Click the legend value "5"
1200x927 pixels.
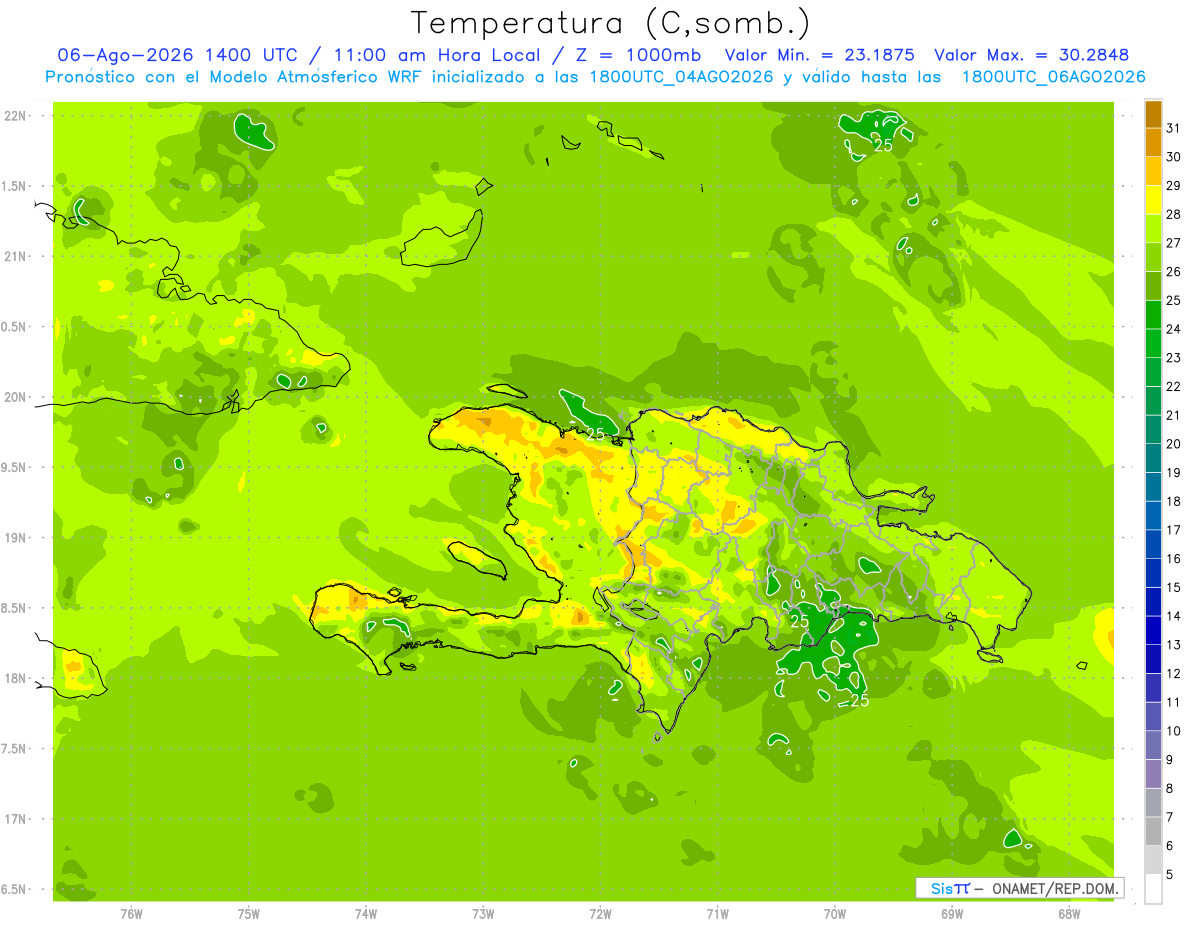(1170, 875)
